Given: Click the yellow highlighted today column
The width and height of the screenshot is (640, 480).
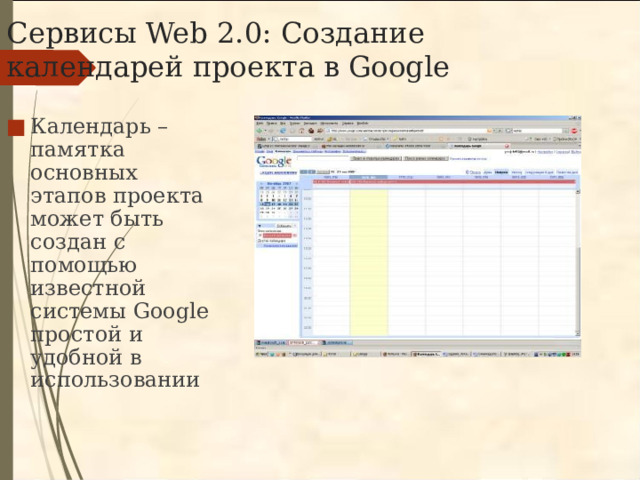Looking at the screenshot, I should [x=369, y=262].
